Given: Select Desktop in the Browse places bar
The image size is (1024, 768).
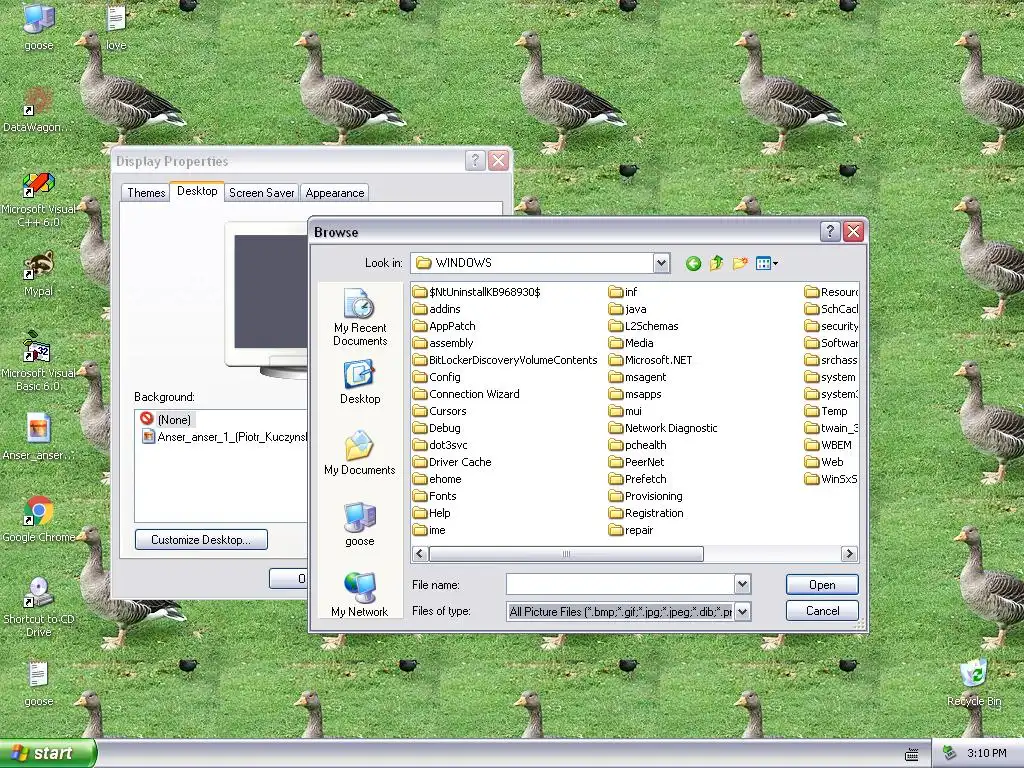Looking at the screenshot, I should [x=360, y=382].
